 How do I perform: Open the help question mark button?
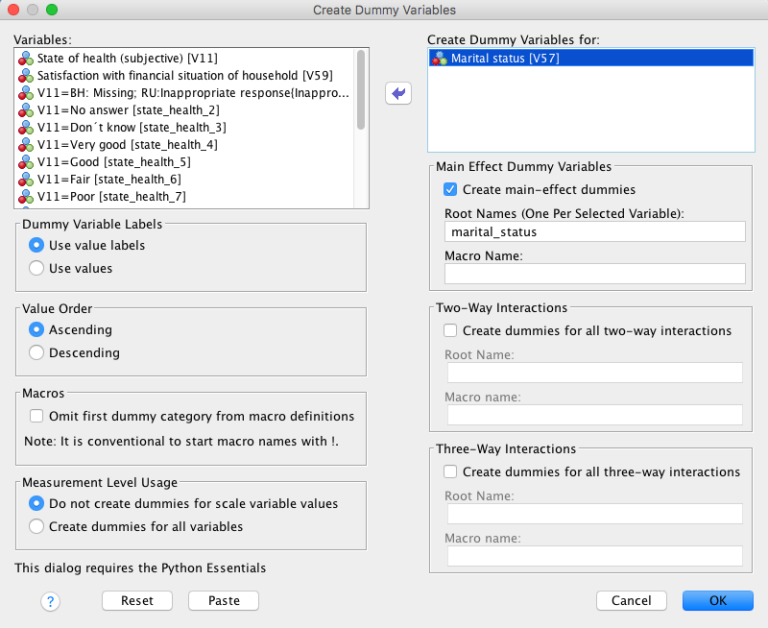pyautogui.click(x=50, y=601)
